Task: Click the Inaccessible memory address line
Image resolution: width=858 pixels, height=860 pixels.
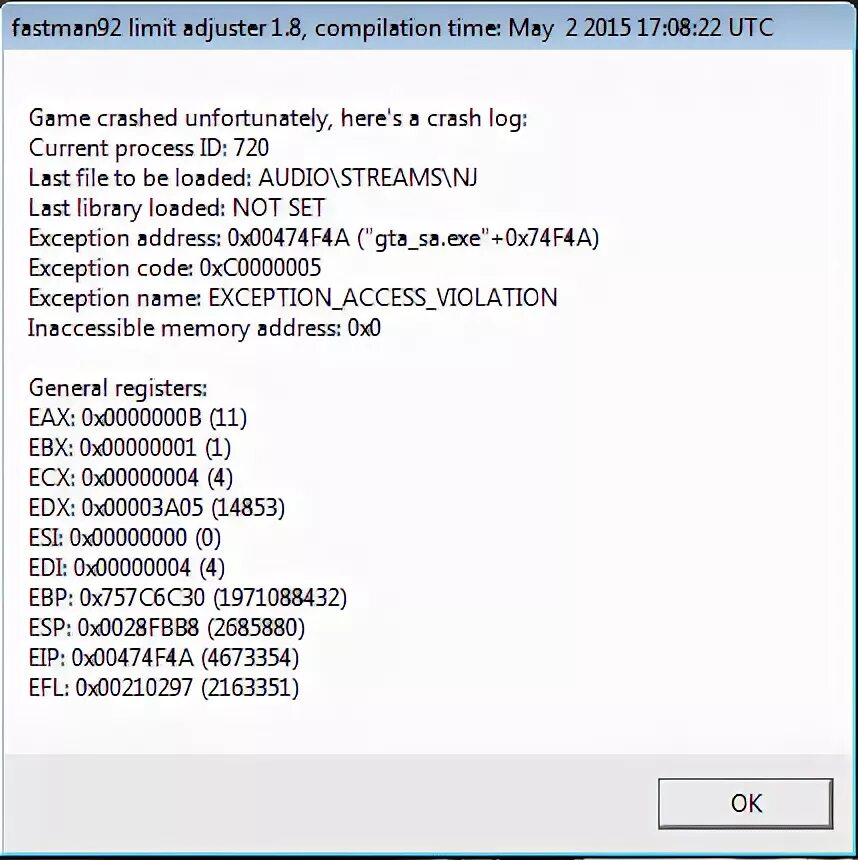Action: pyautogui.click(x=204, y=329)
